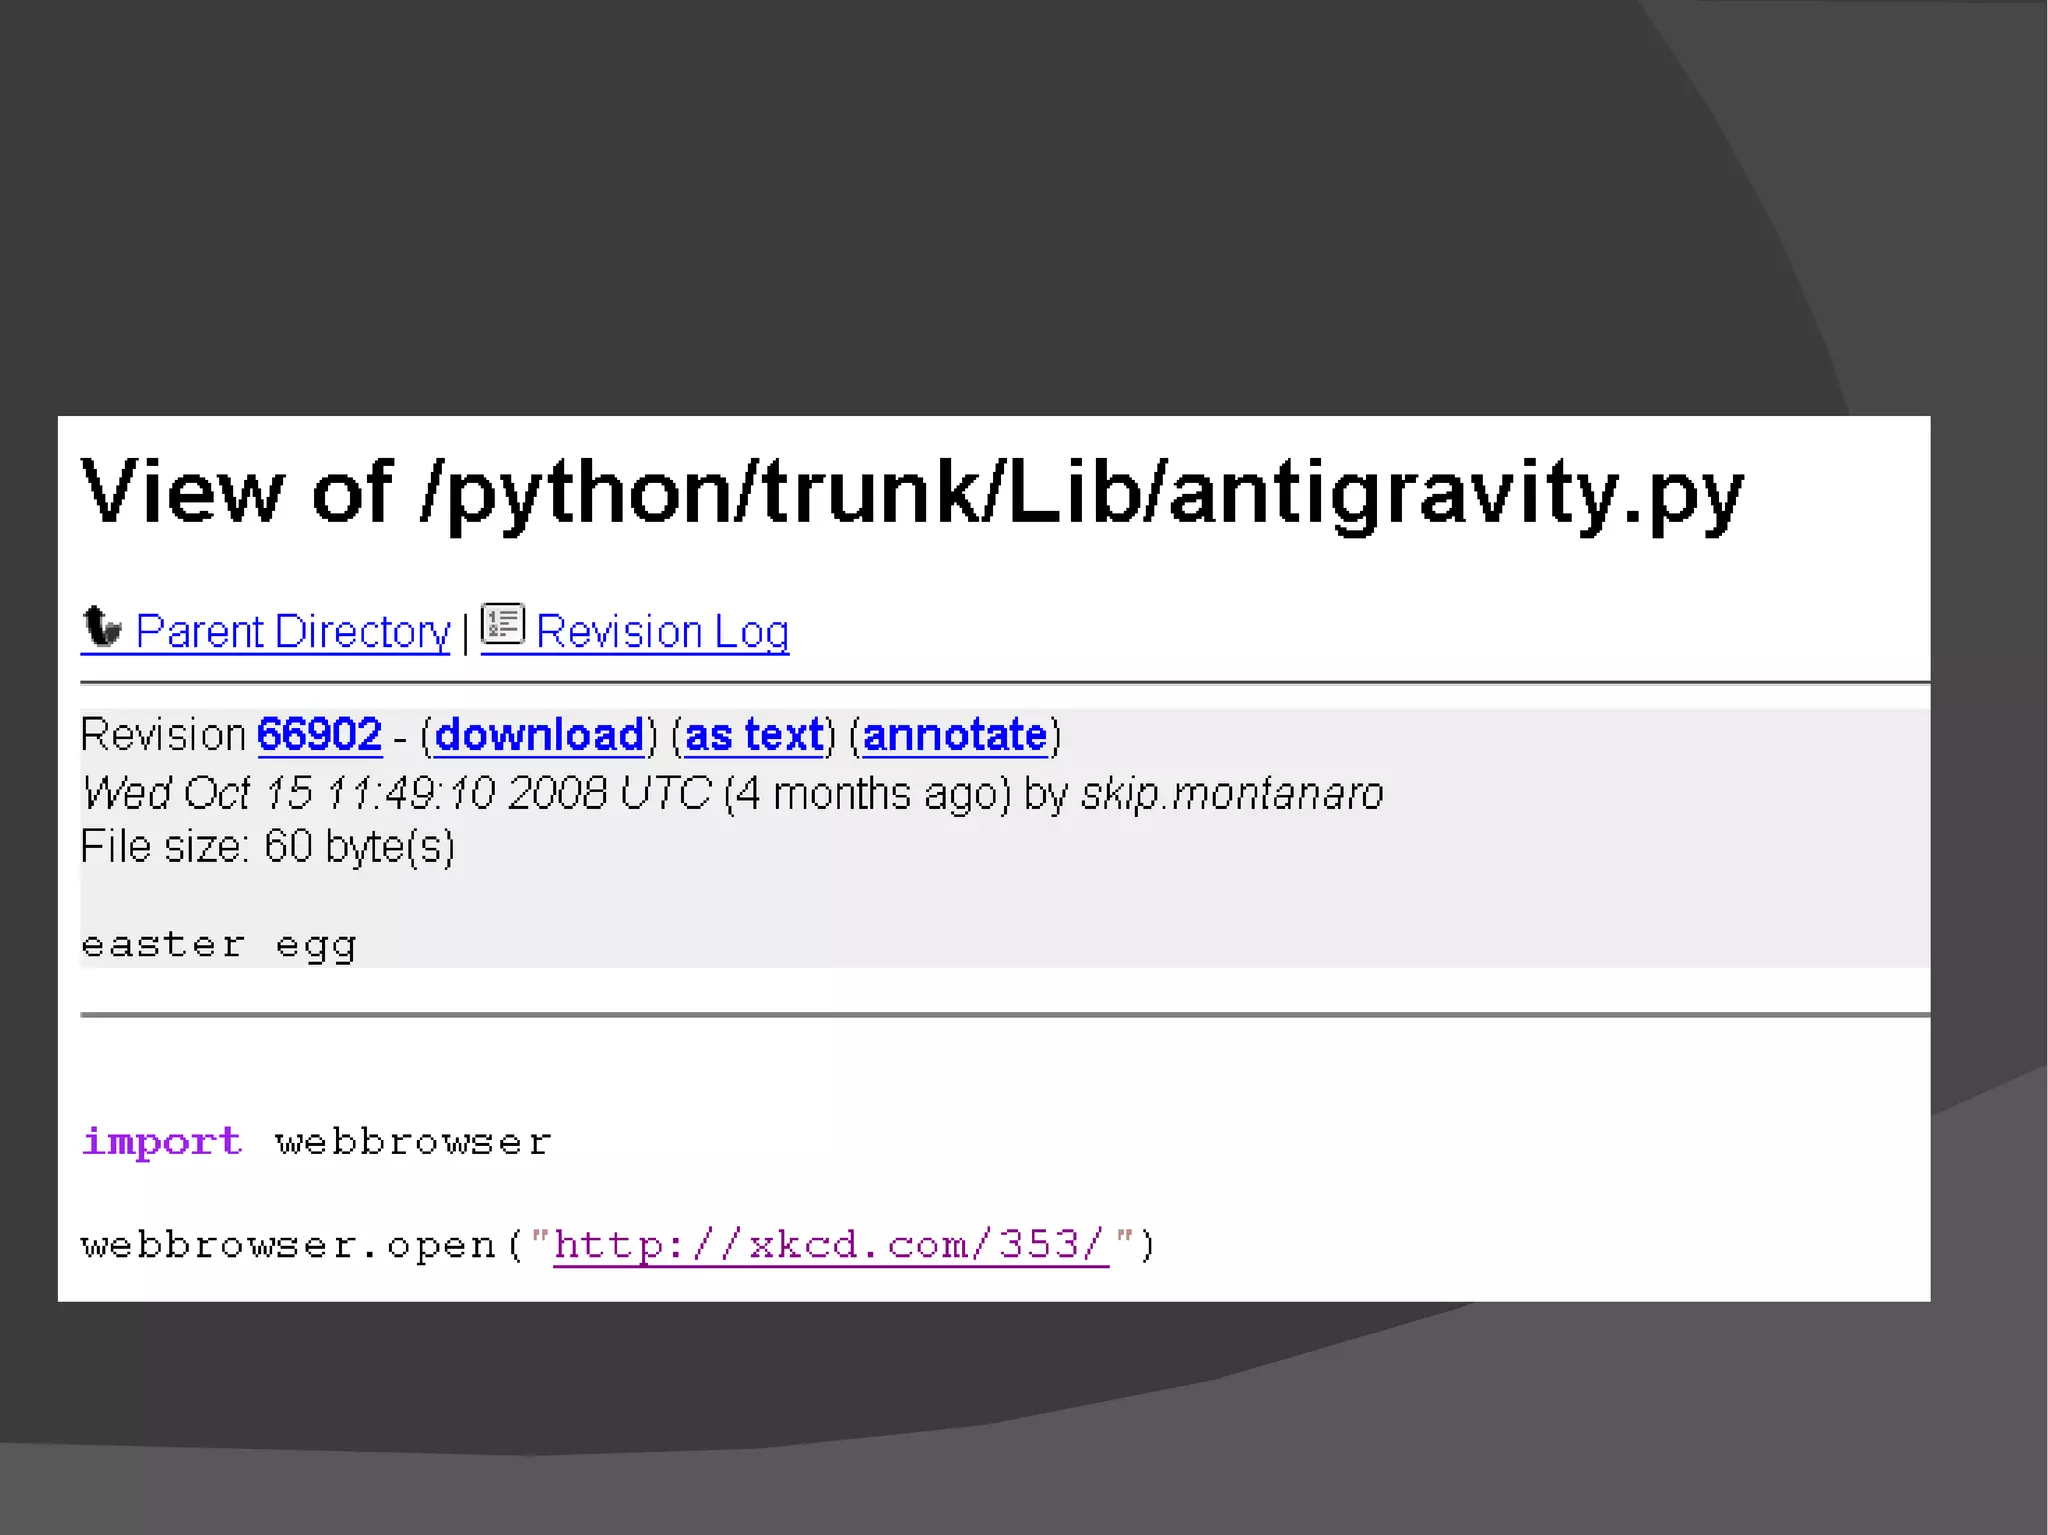Click the annotate link
2048x1535 pixels.
pyautogui.click(x=954, y=735)
